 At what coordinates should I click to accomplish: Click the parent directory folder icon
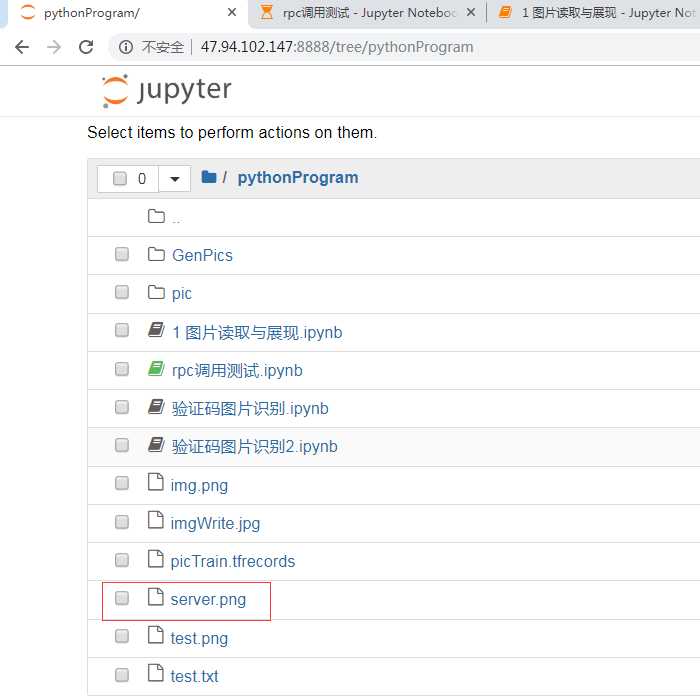(156, 216)
